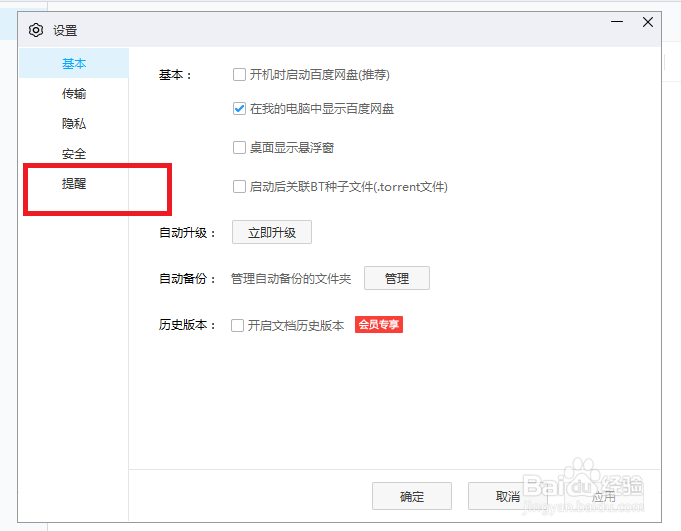Viewport: 681px width, 531px height.
Task: Switch to the 传输 settings tab
Action: [x=74, y=93]
